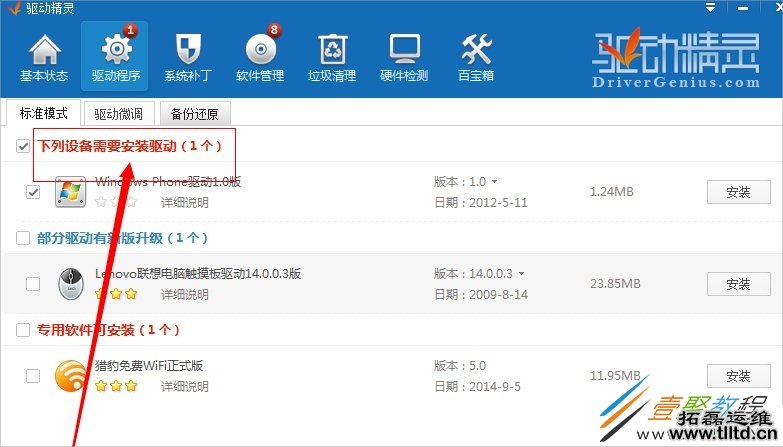Click the 下列设备需要安装驱动 heading
The width and height of the screenshot is (783, 447).
pyautogui.click(x=129, y=146)
